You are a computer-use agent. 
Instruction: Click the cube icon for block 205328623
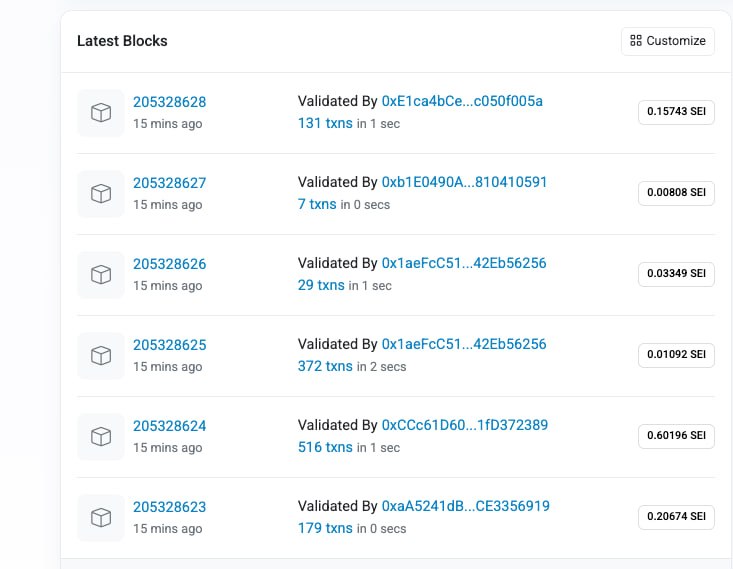(101, 518)
